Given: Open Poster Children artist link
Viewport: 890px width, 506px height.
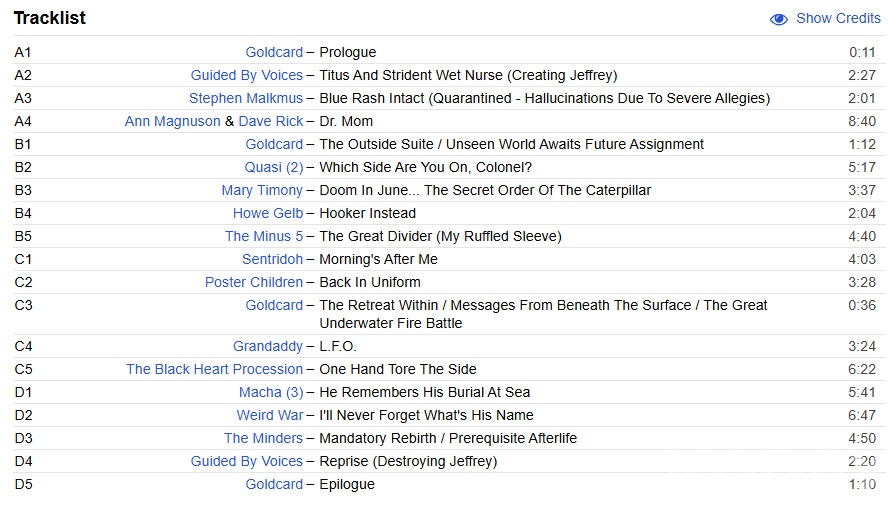Looking at the screenshot, I should 253,282.
